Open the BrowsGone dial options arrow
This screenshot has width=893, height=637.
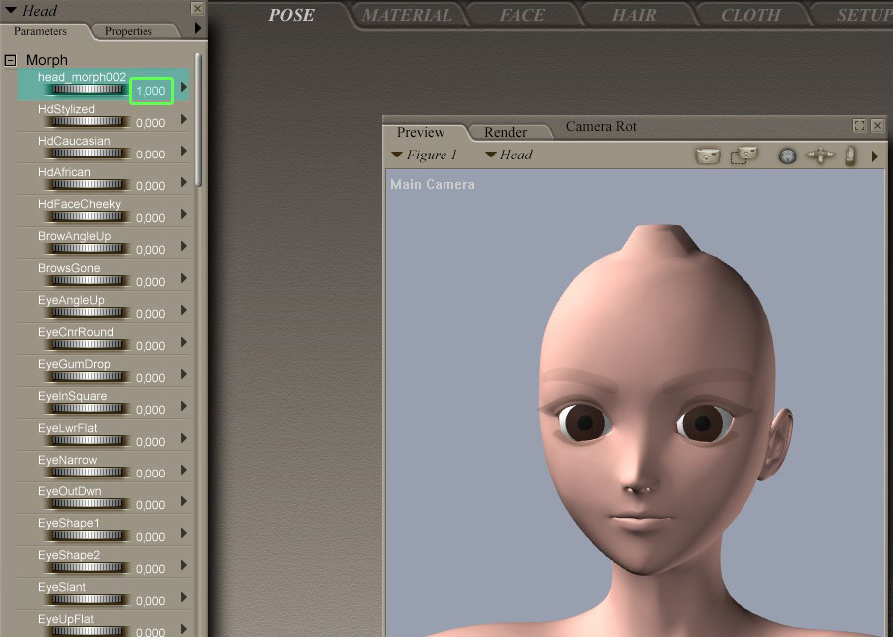click(183, 277)
